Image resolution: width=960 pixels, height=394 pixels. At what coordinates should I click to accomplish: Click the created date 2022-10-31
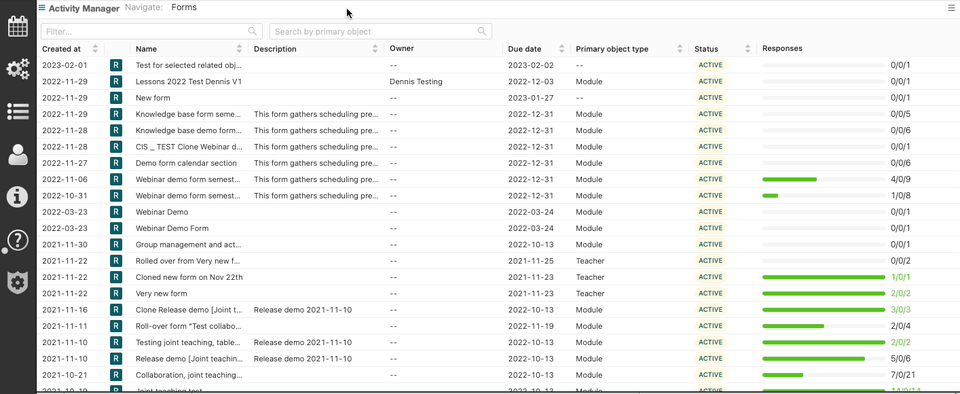pyautogui.click(x=65, y=196)
